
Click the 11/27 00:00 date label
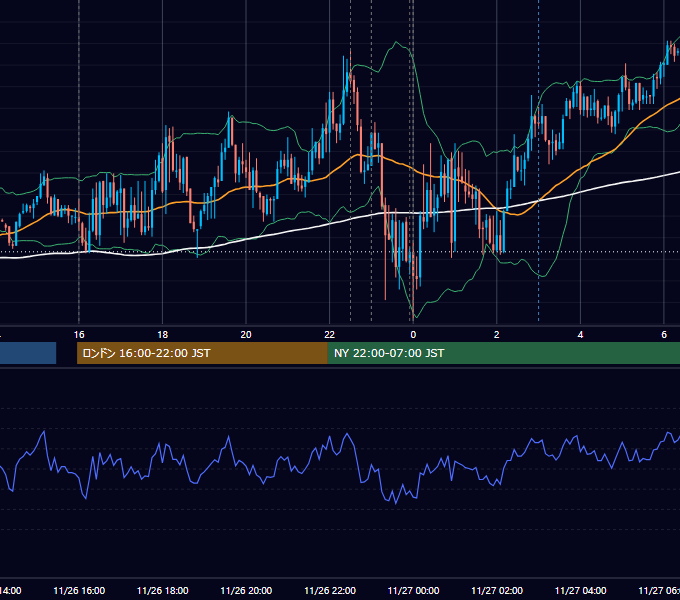click(x=413, y=591)
